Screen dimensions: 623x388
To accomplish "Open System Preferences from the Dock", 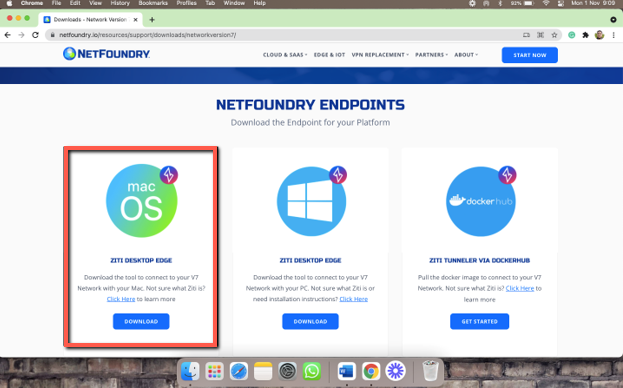I will point(287,372).
